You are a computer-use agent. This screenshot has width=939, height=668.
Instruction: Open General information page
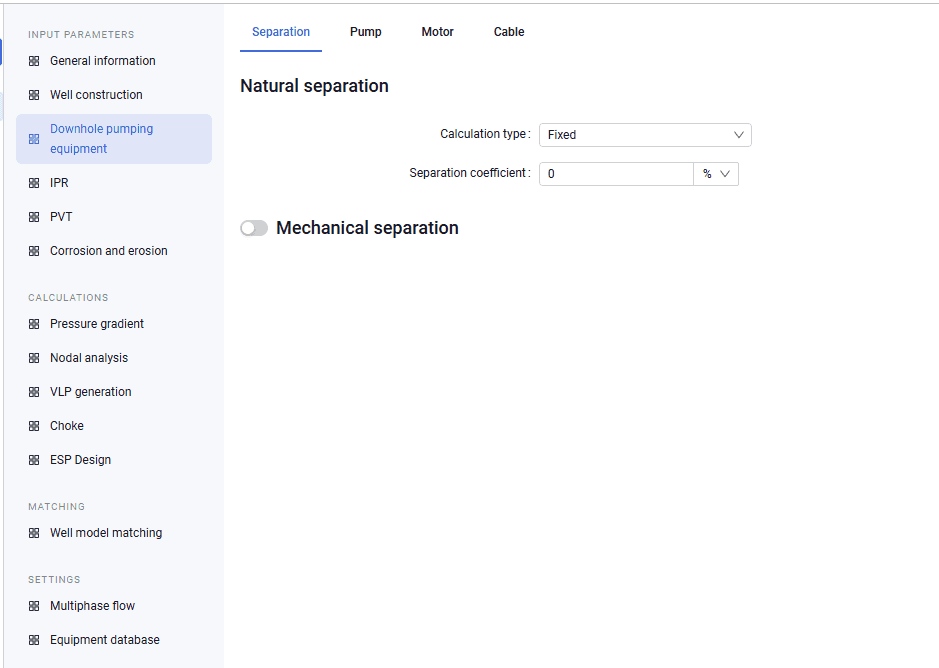coord(114,61)
